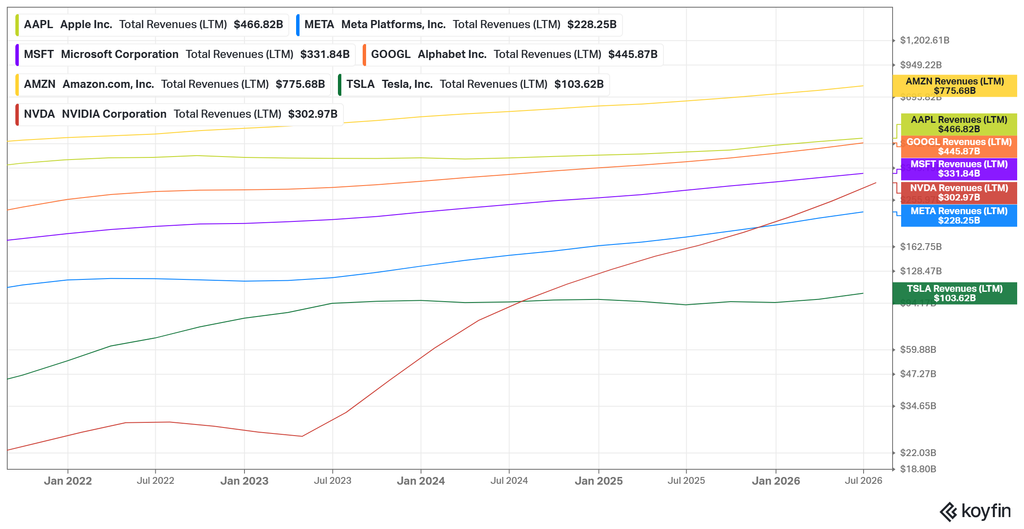Click the GOOGL Revenues (LTM) axis tag
This screenshot has height=529, width=1024.
(959, 147)
